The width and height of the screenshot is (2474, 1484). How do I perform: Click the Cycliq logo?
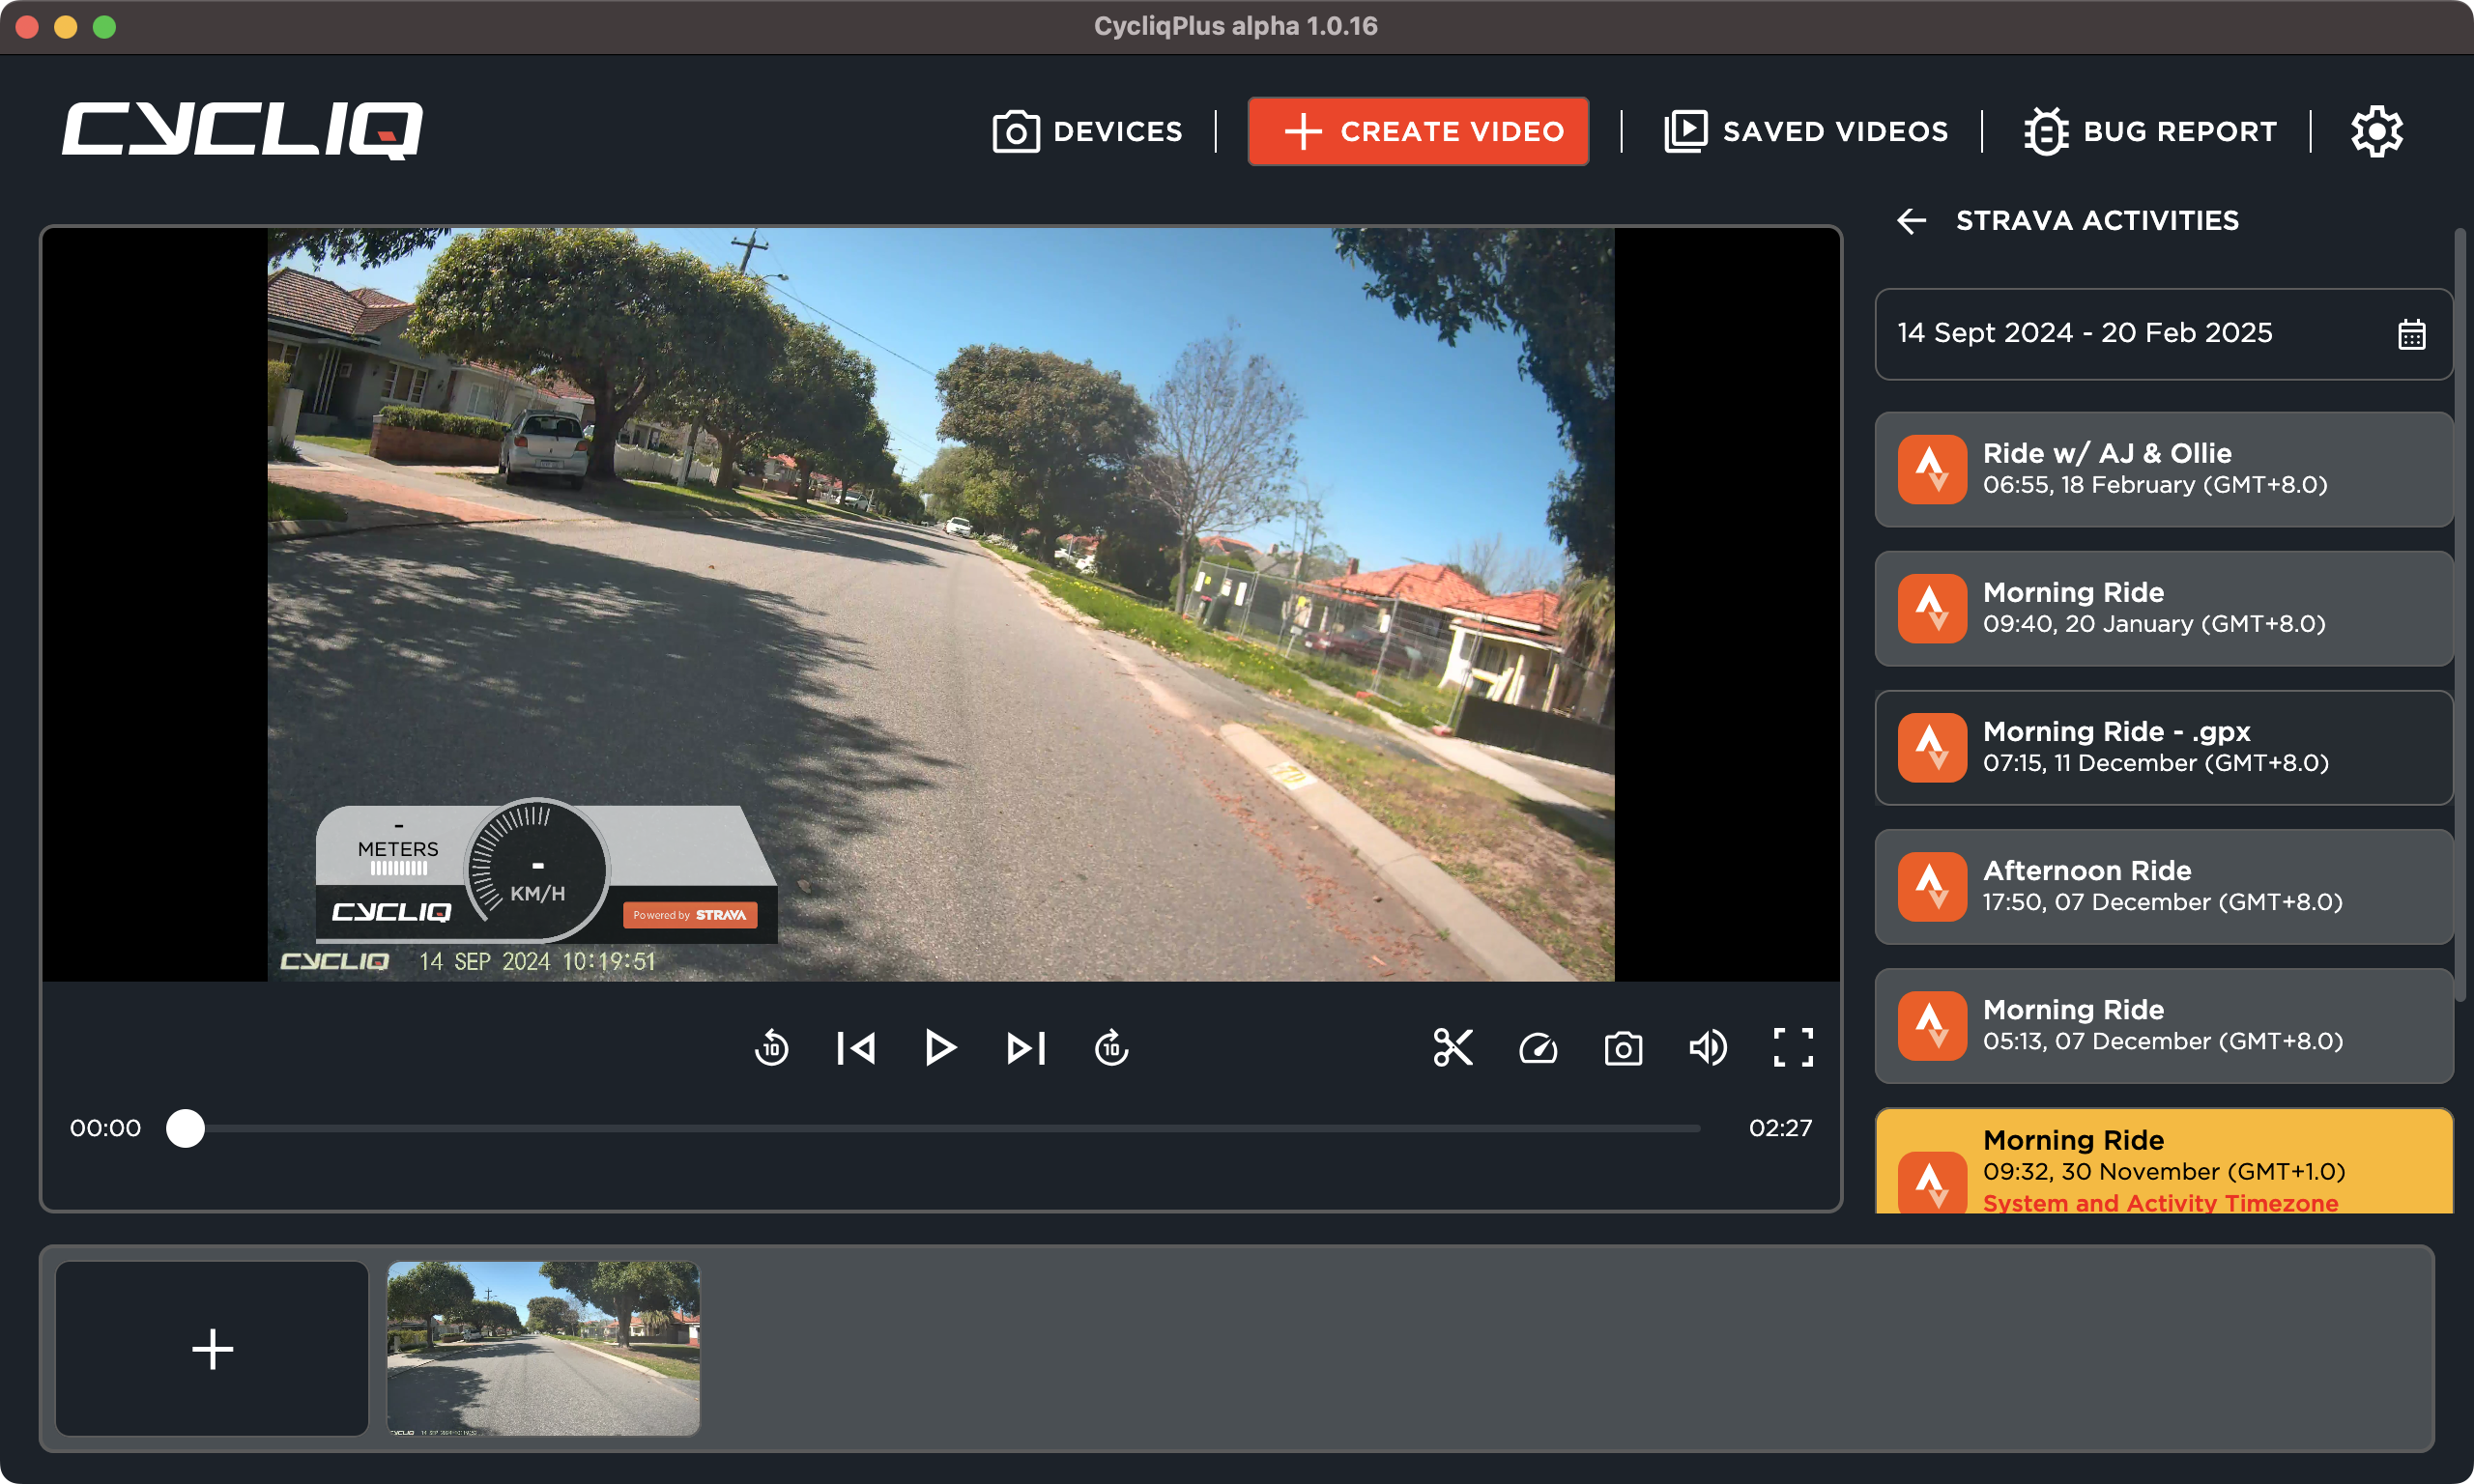[x=243, y=130]
